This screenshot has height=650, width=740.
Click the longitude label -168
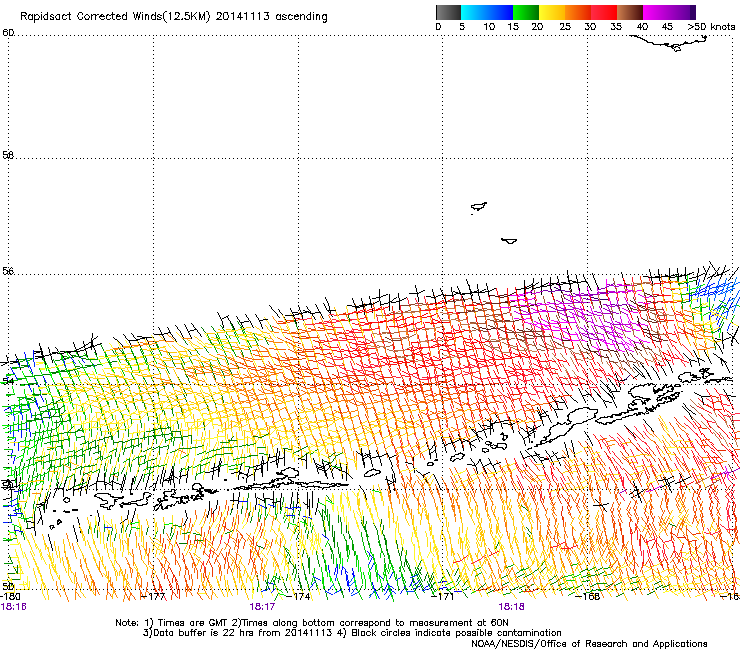pos(588,596)
